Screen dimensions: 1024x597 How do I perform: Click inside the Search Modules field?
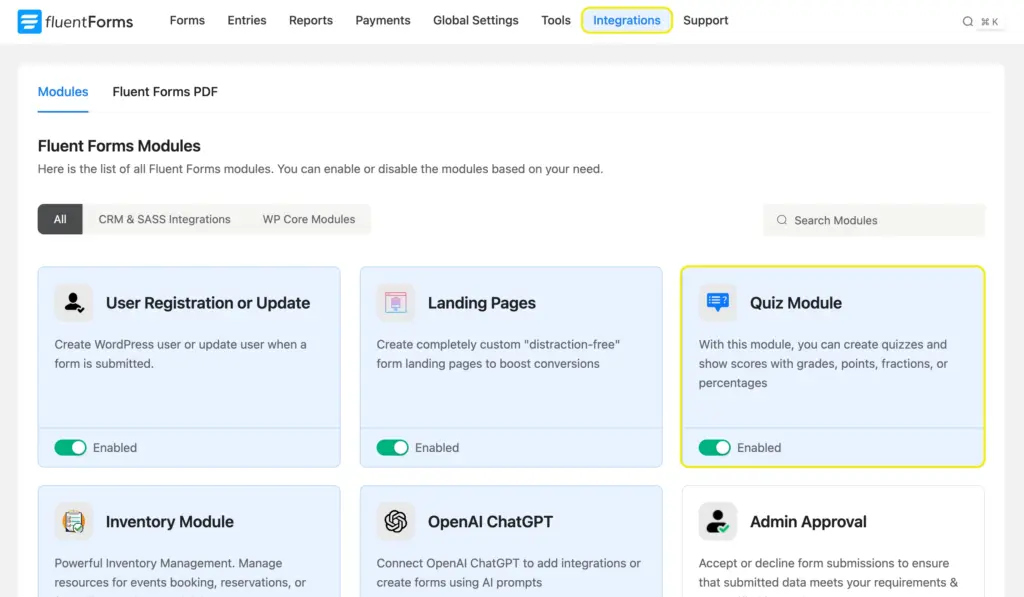click(x=870, y=220)
